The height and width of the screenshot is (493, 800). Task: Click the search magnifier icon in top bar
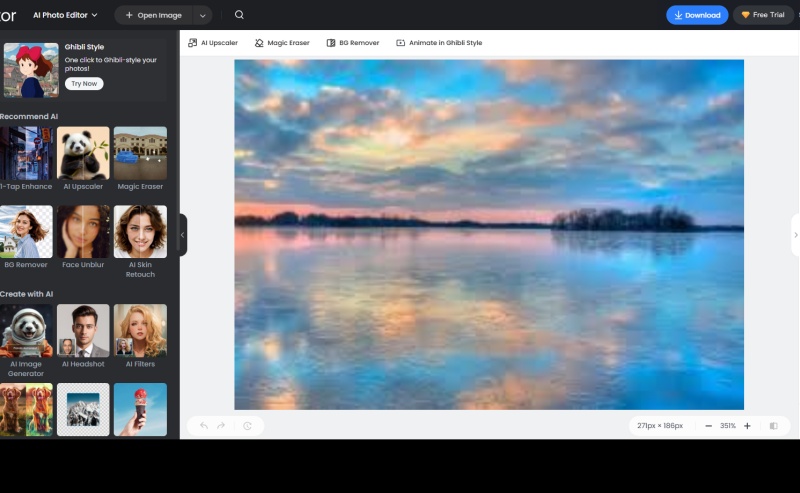239,15
